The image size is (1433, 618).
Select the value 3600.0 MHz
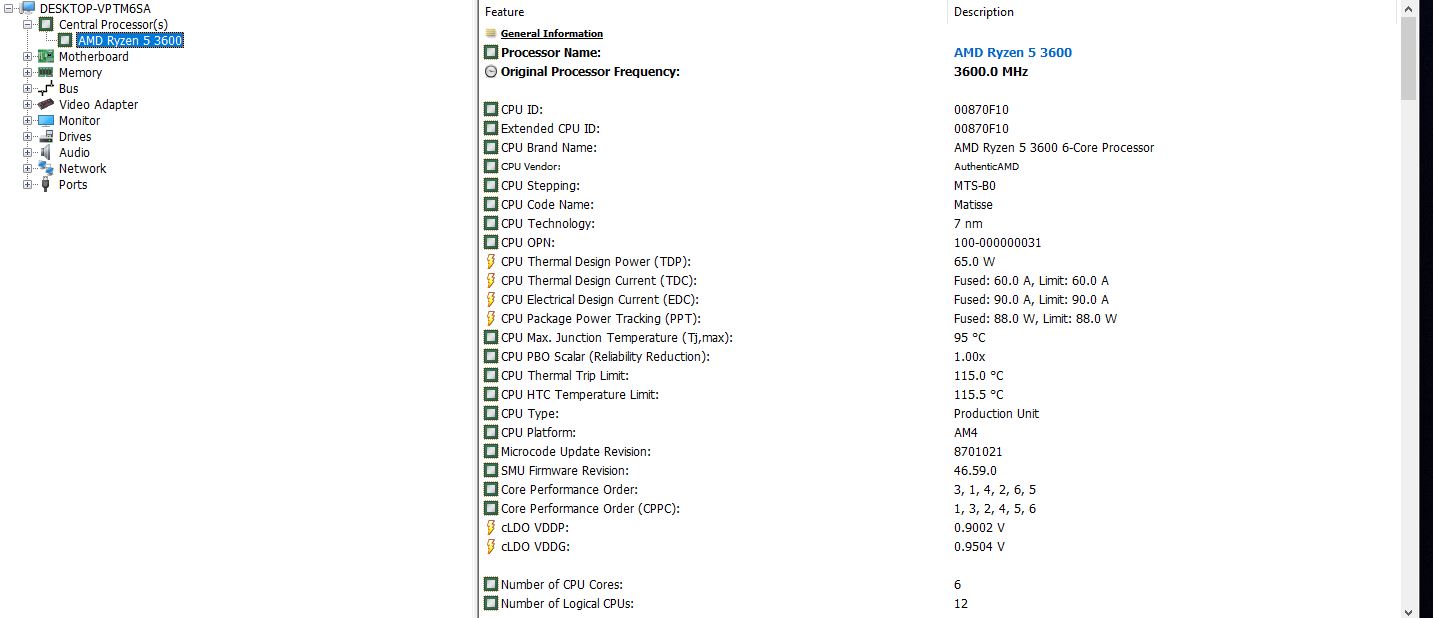pos(991,71)
